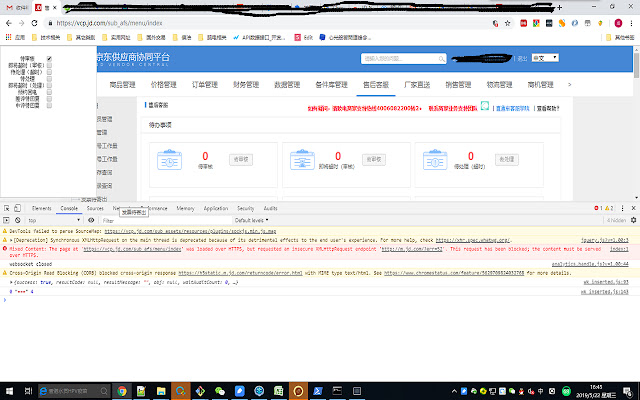This screenshot has height=400, width=640.
Task: Open File Explorer from the taskbar
Action: (161, 391)
